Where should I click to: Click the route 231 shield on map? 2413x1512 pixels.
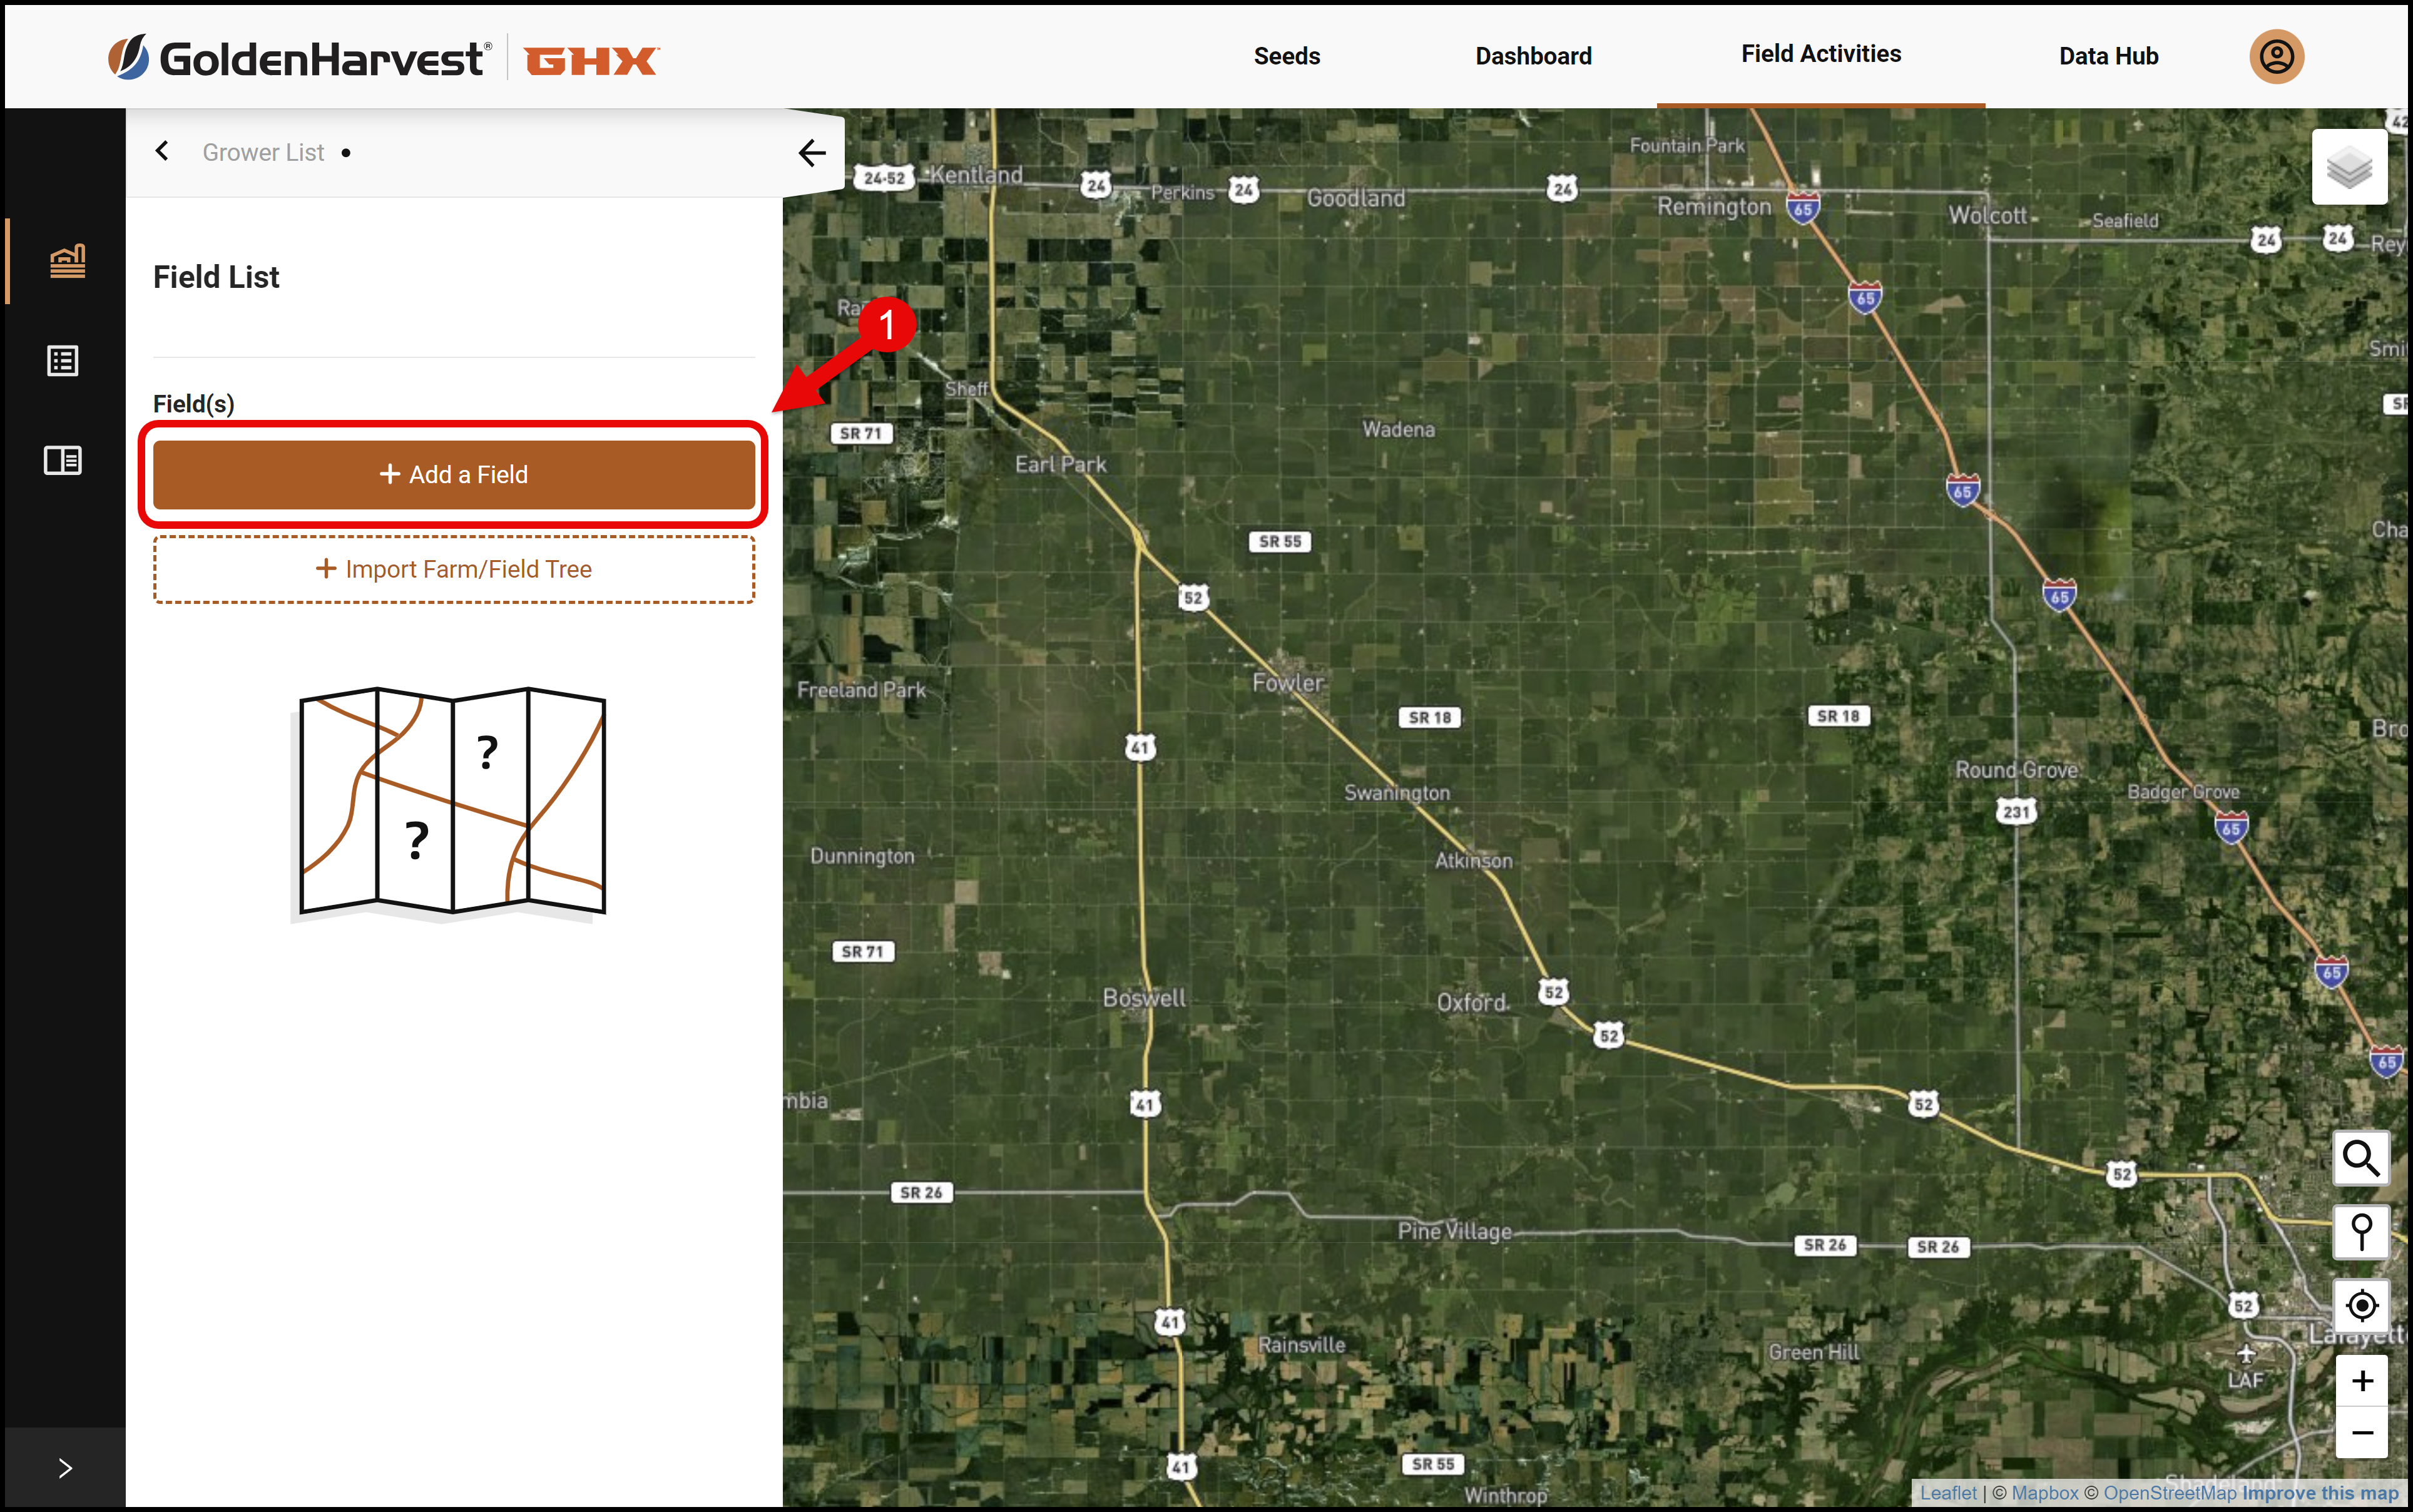click(2016, 811)
